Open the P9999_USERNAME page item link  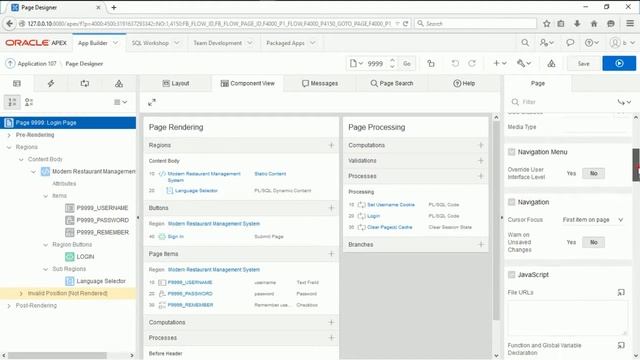190,282
